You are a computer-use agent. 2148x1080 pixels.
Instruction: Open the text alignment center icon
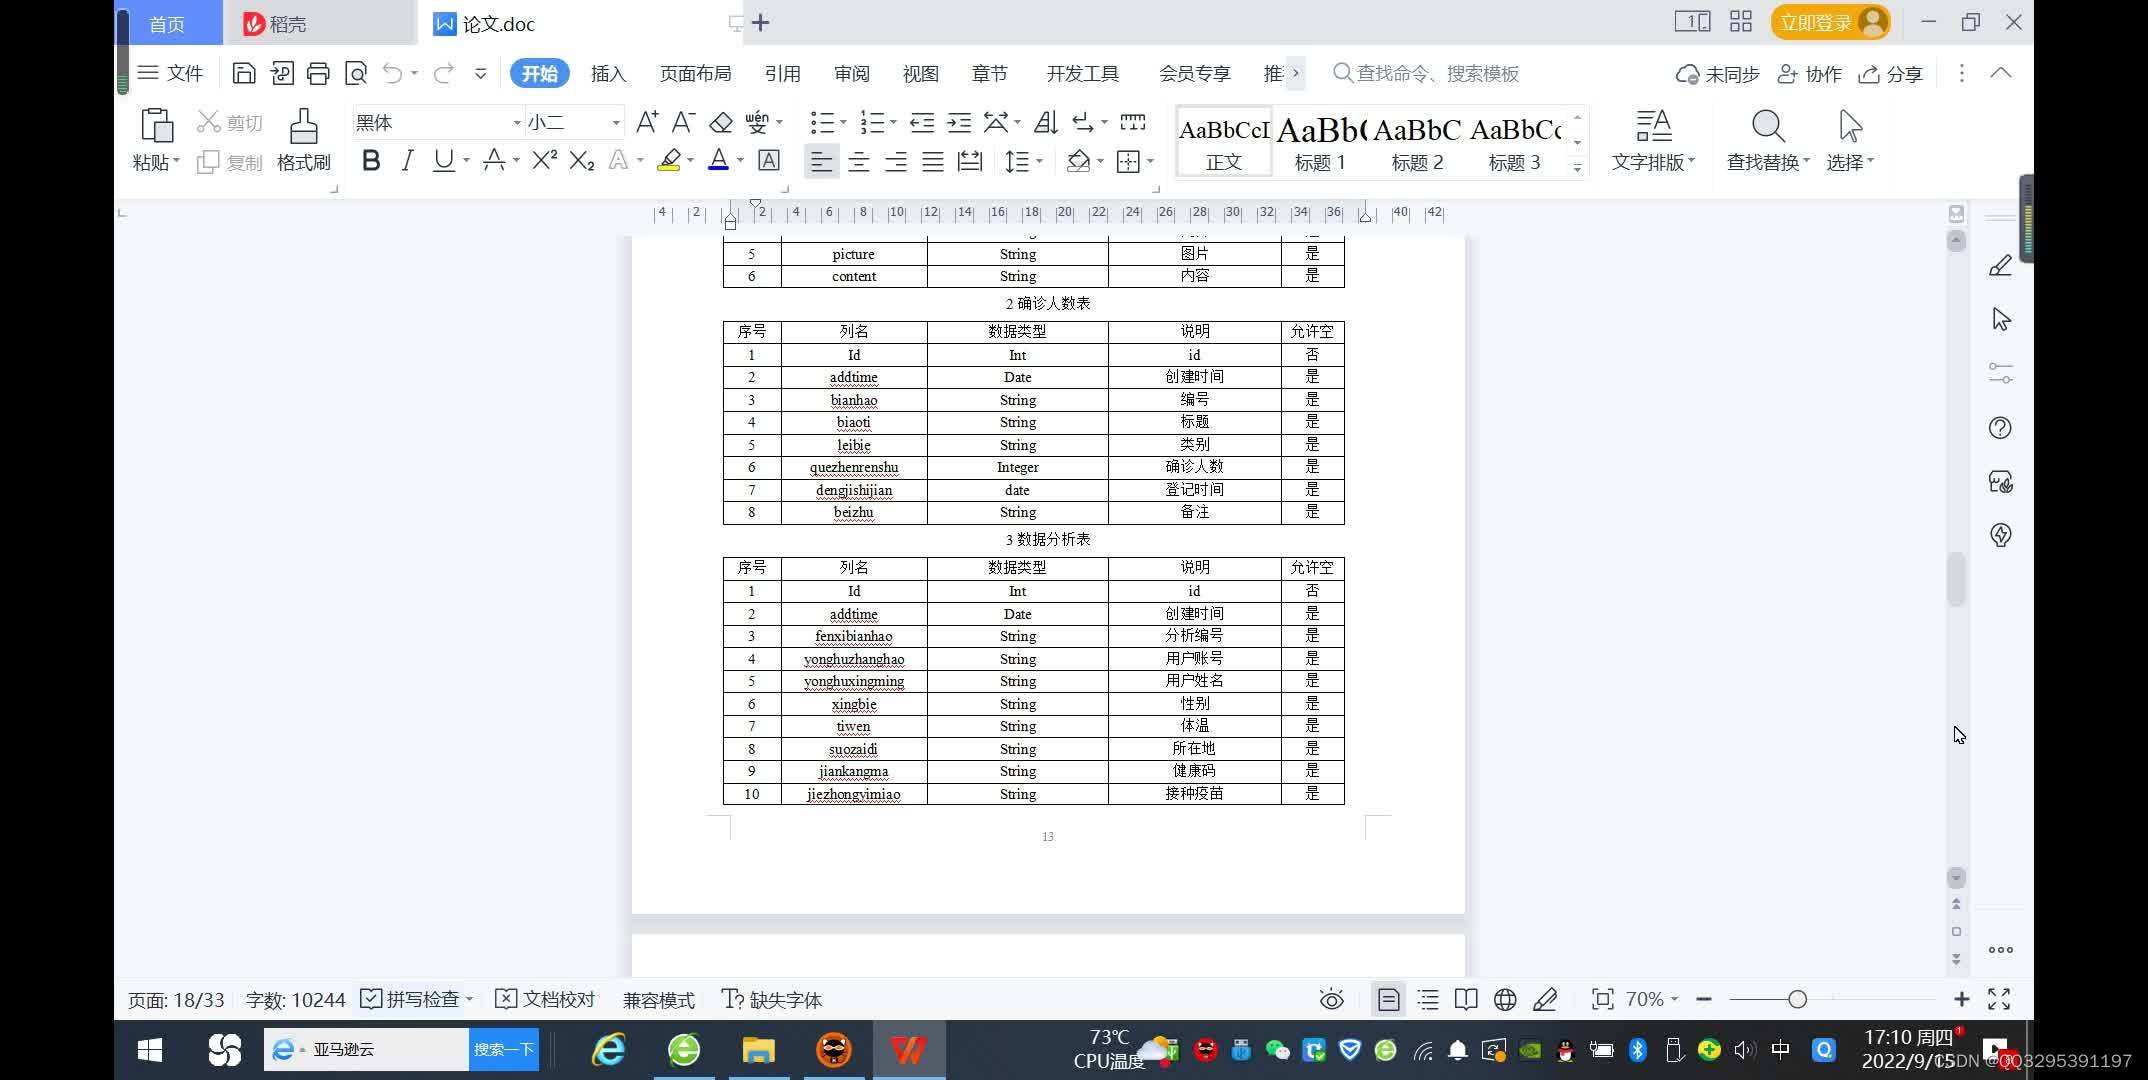tap(858, 163)
